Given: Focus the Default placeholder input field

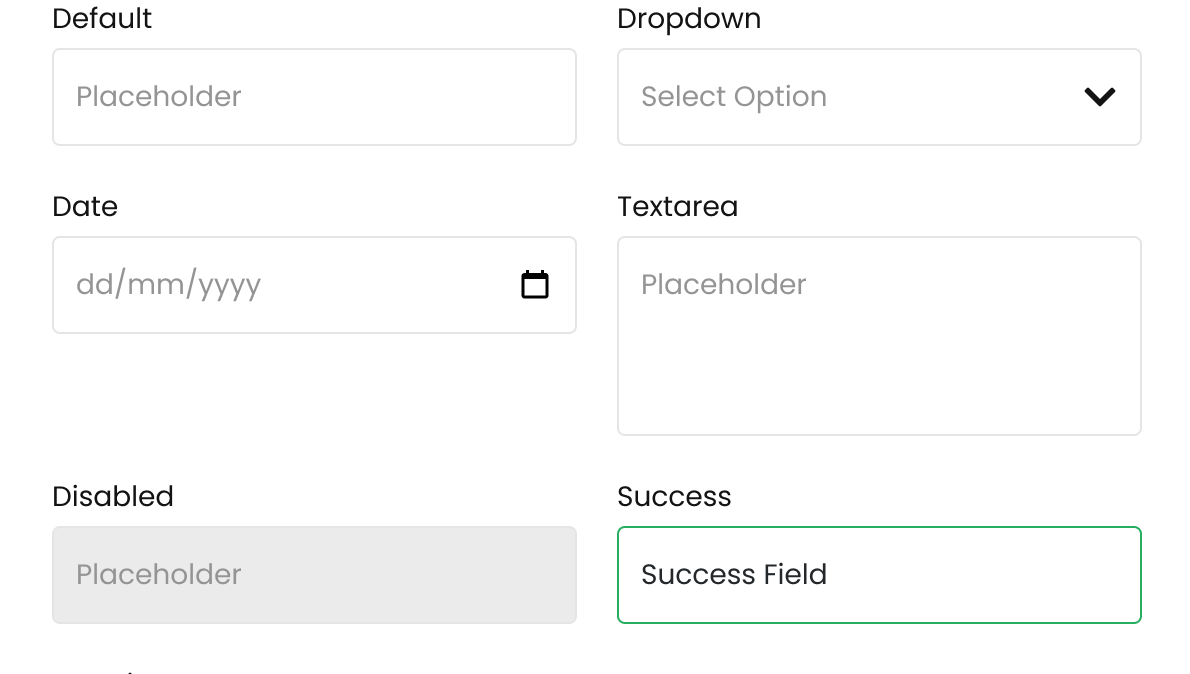Looking at the screenshot, I should [x=314, y=97].
